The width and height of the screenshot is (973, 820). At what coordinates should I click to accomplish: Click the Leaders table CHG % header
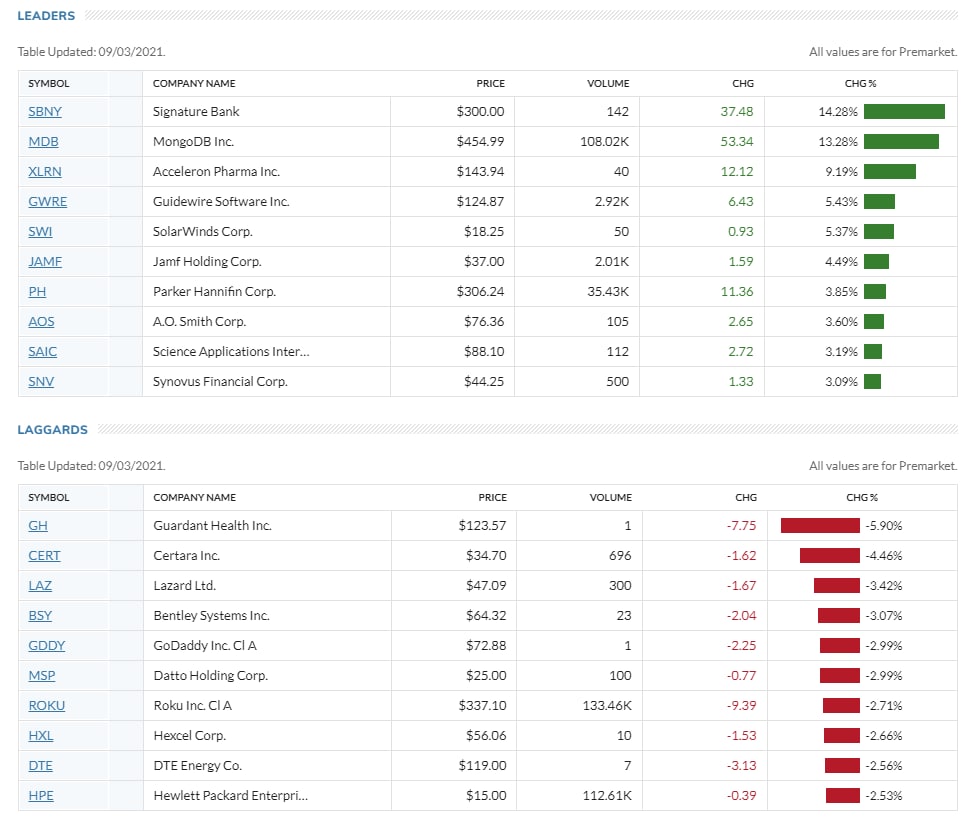click(861, 83)
